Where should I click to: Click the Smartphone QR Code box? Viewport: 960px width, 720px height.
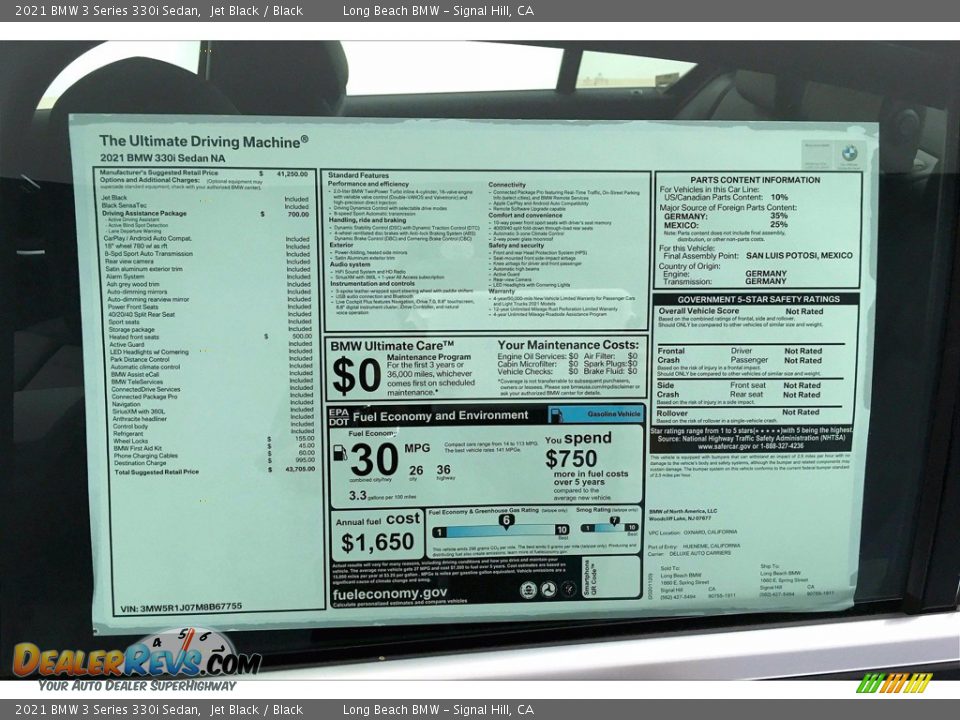pyautogui.click(x=610, y=577)
